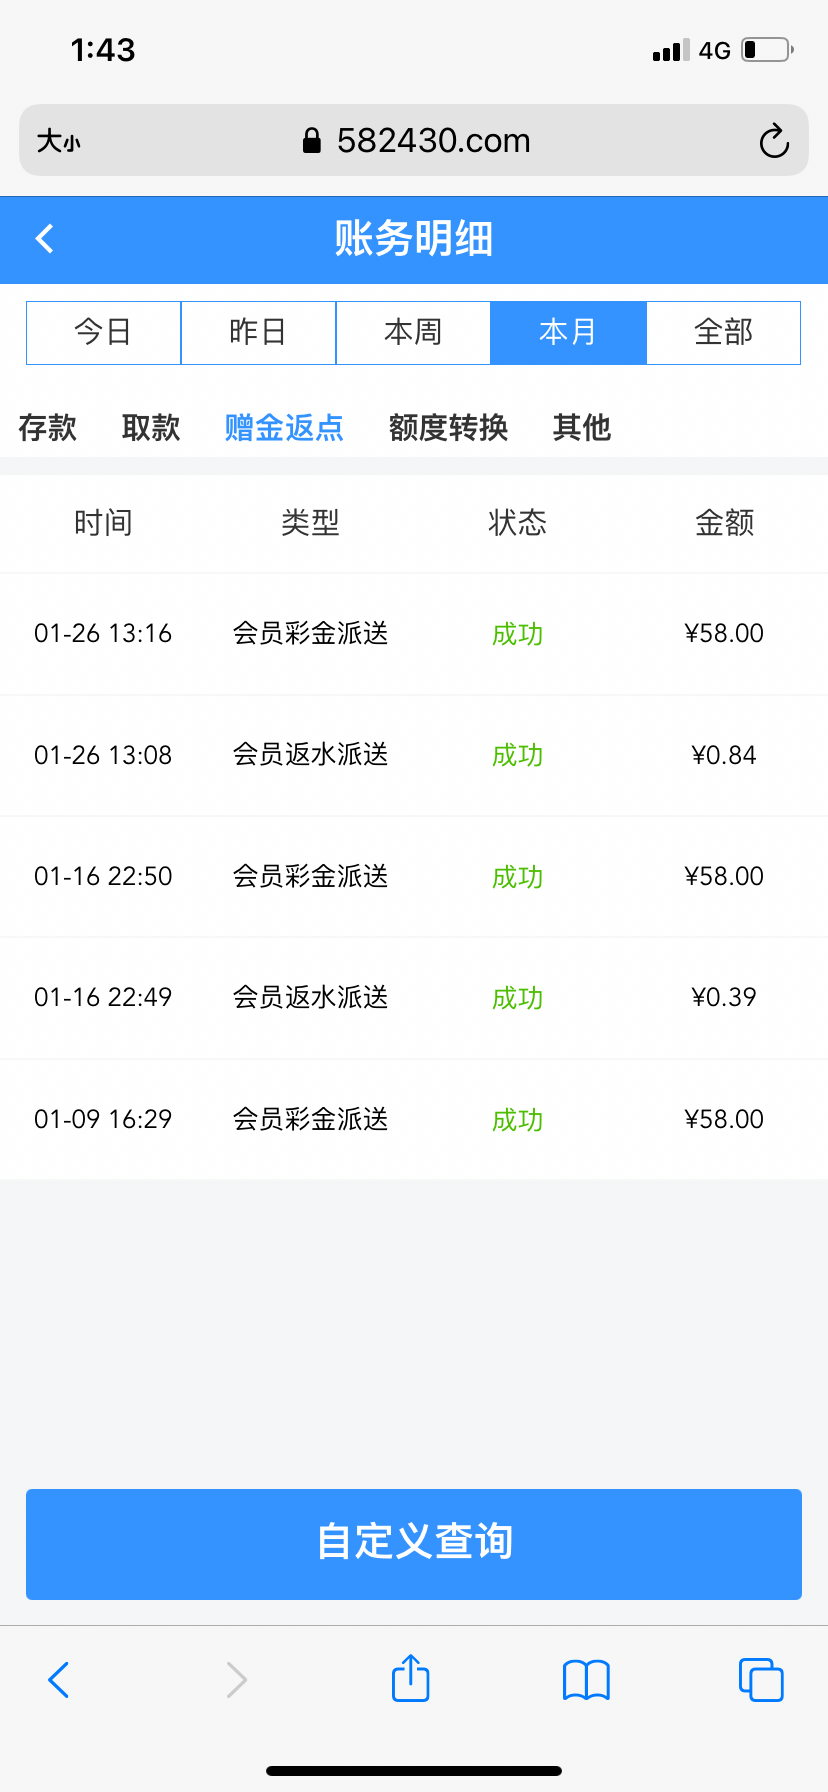Go back with Safari bottom back chevron
Viewport: 828px width, 1792px height.
pyautogui.click(x=59, y=1679)
